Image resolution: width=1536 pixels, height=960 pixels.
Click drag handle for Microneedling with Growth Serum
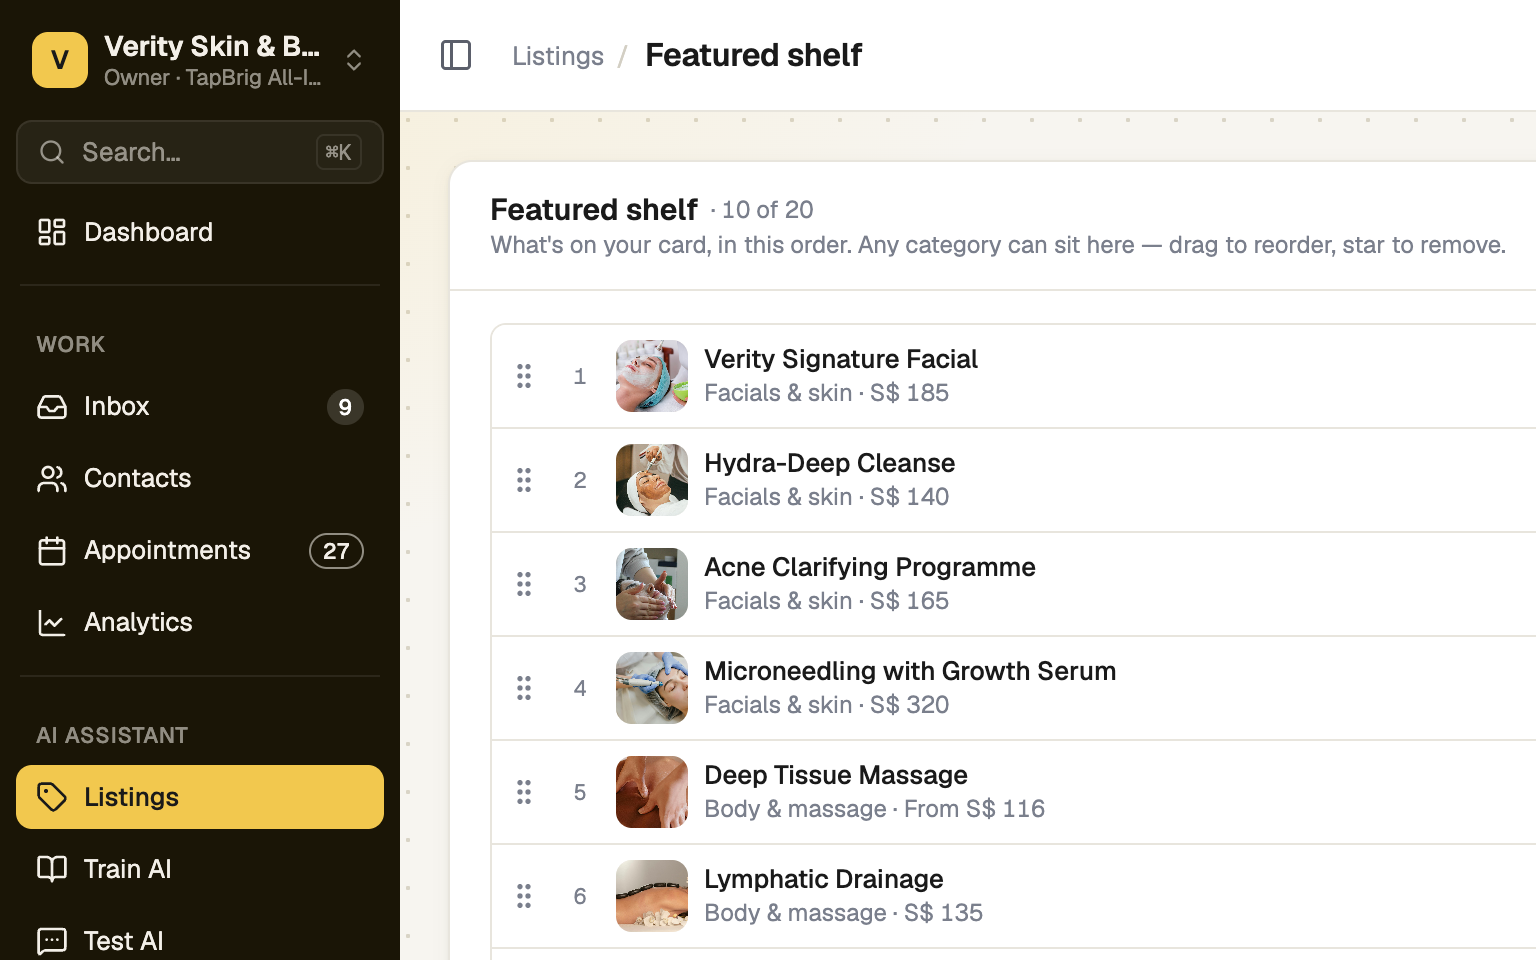pos(524,688)
